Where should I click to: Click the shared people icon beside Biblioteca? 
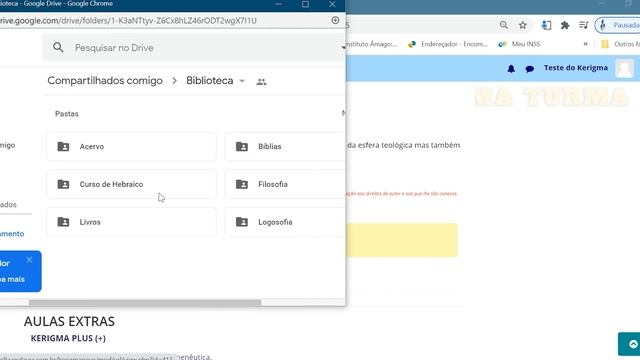tap(261, 82)
